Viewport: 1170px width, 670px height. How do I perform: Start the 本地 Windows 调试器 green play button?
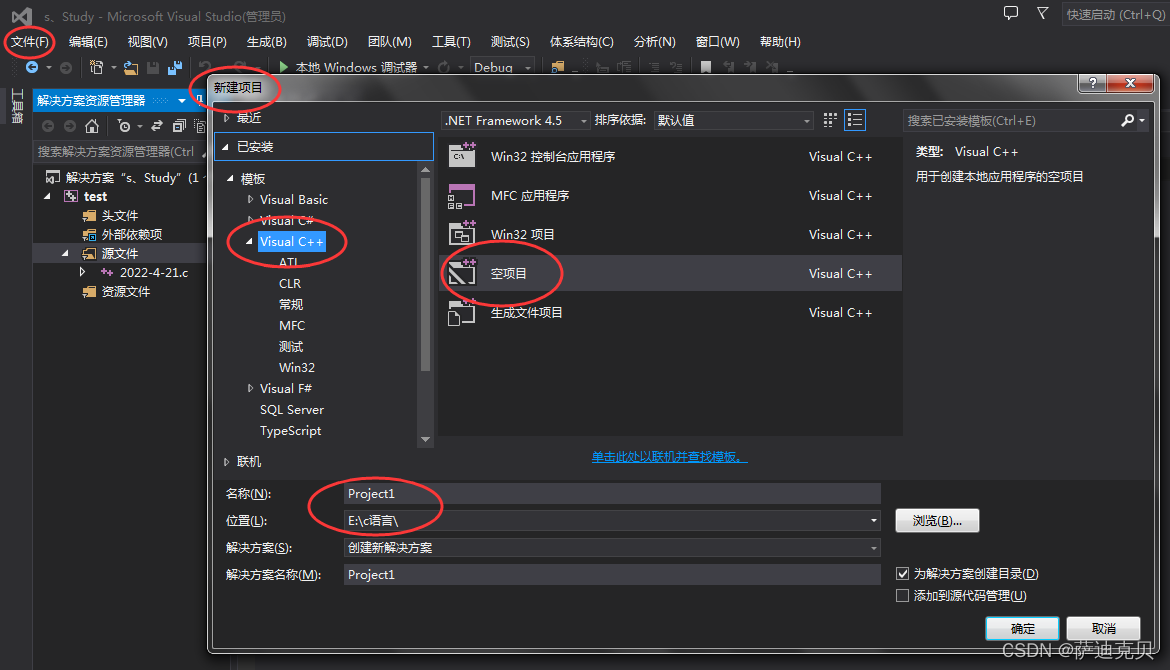pos(284,67)
